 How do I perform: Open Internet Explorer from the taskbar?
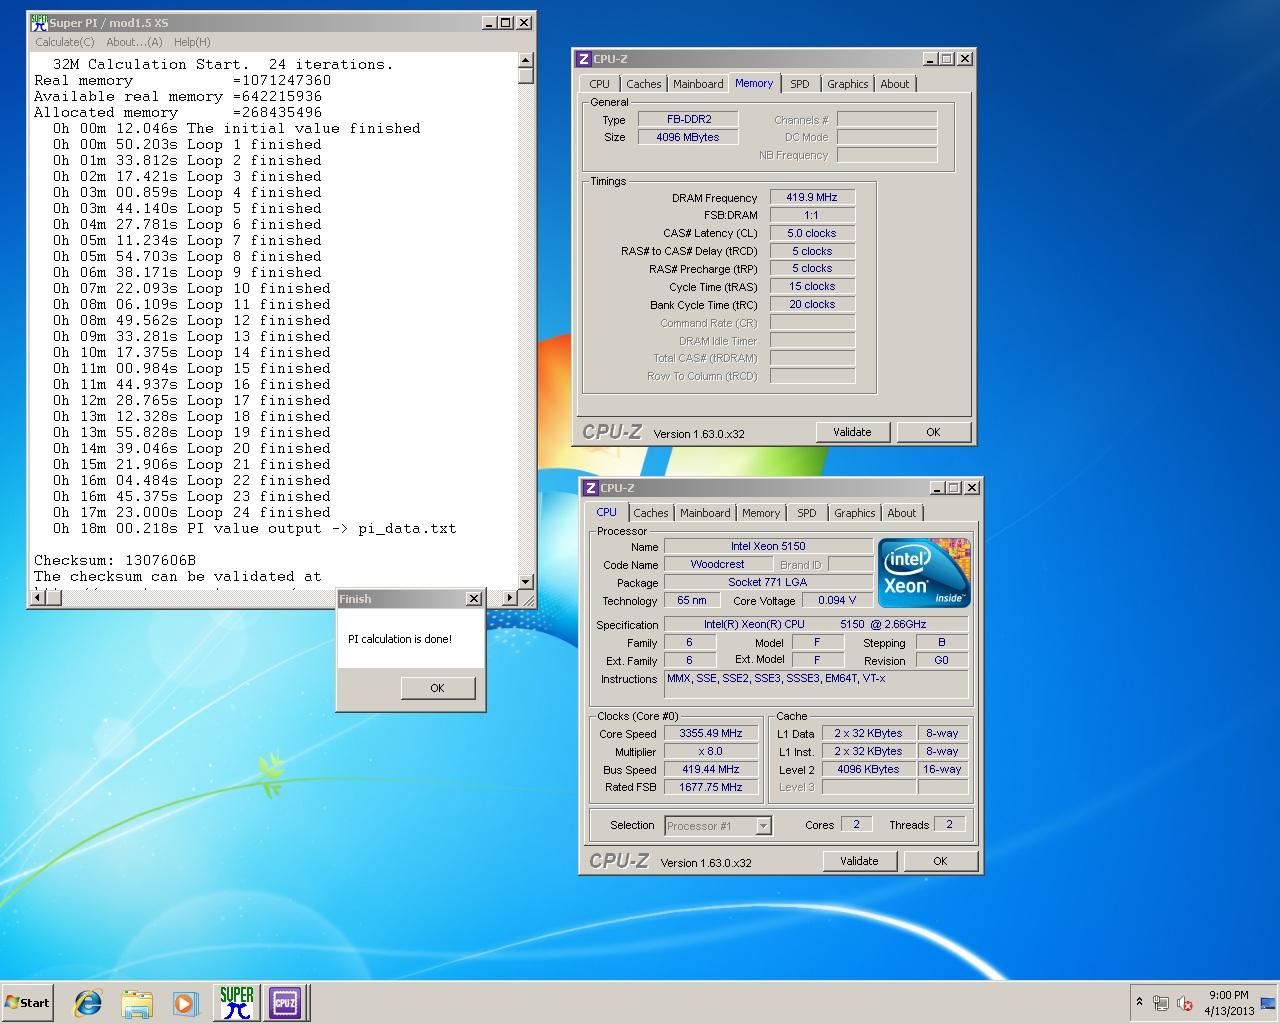[x=88, y=1003]
